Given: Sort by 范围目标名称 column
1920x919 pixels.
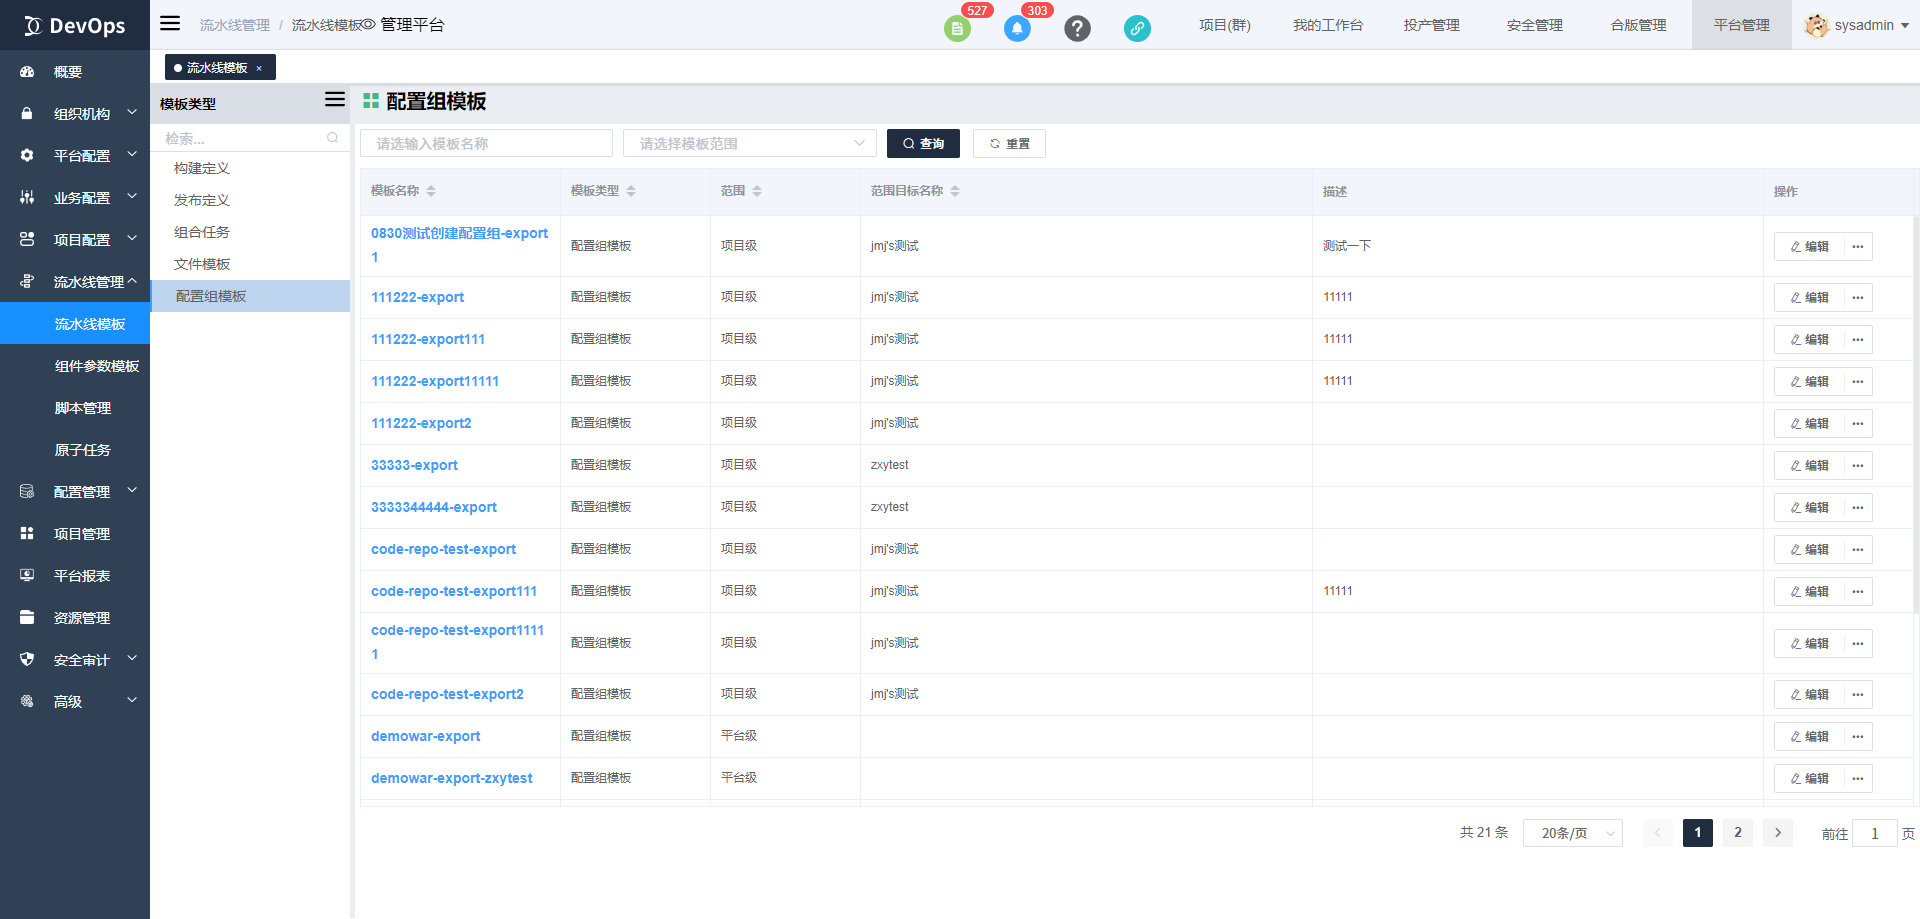Looking at the screenshot, I should pos(955,191).
